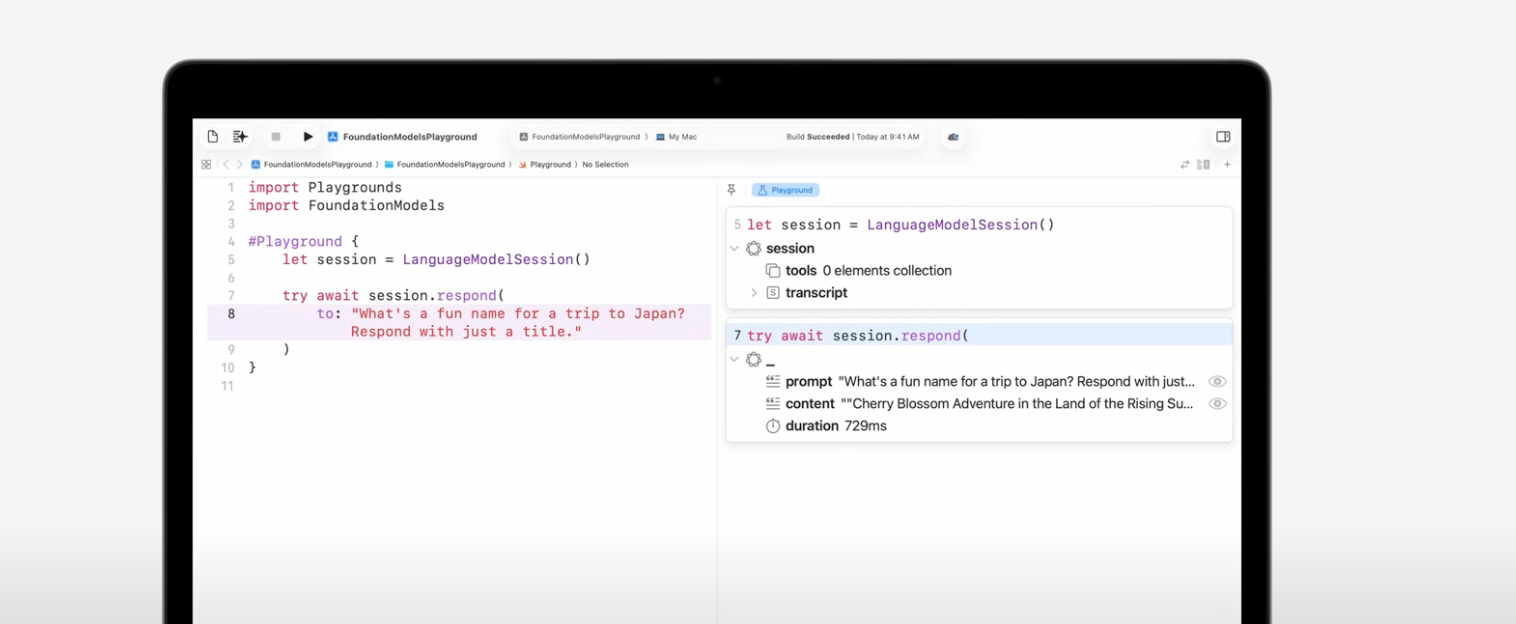Viewport: 1516px width, 624px height.
Task: Click 'respond' method in editor line 7
Action: (x=467, y=296)
